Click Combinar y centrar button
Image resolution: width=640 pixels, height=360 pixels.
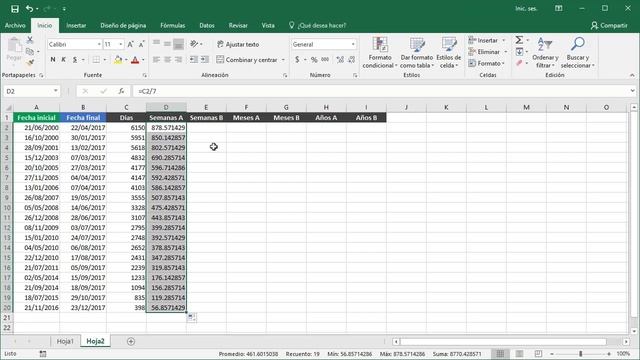coord(247,60)
